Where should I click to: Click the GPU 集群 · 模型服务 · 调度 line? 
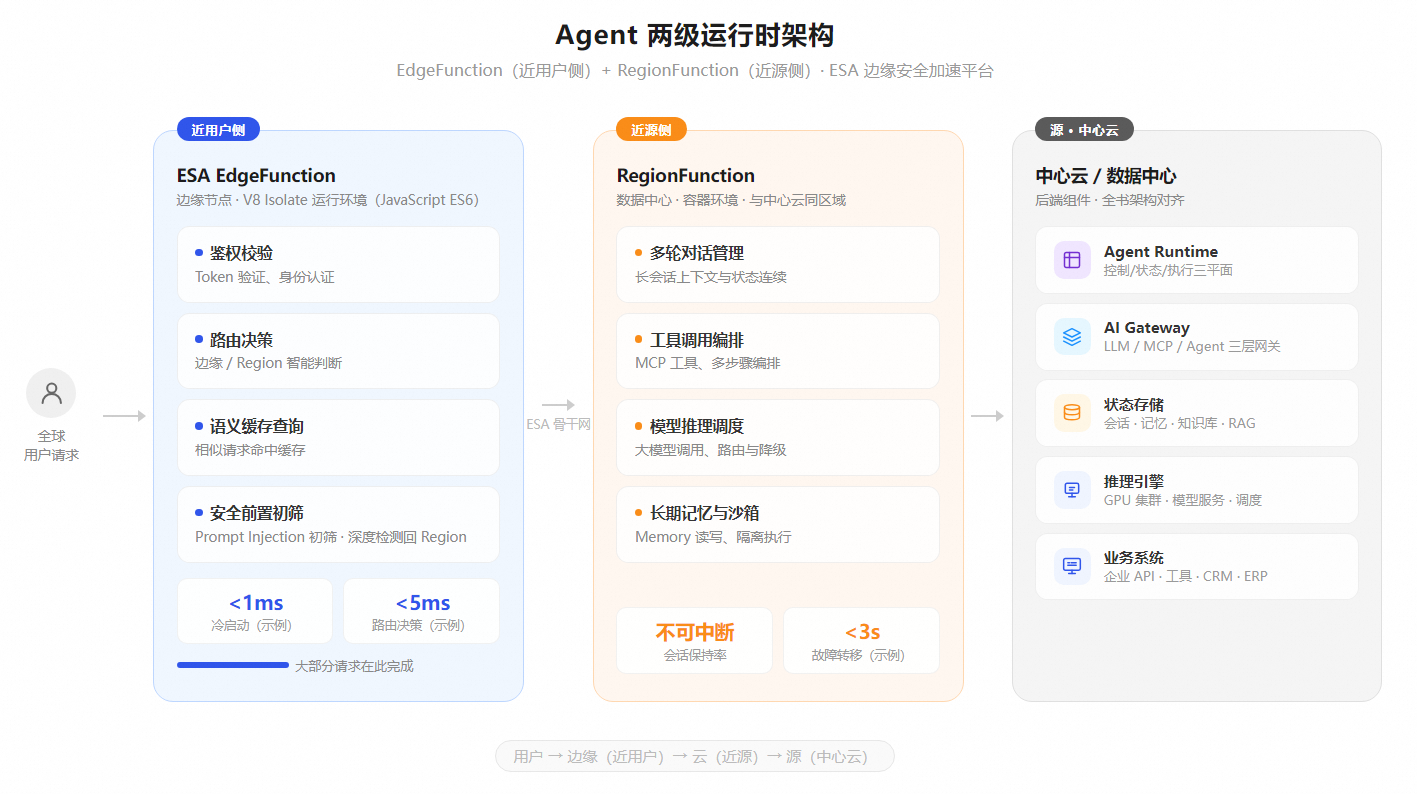click(1183, 499)
